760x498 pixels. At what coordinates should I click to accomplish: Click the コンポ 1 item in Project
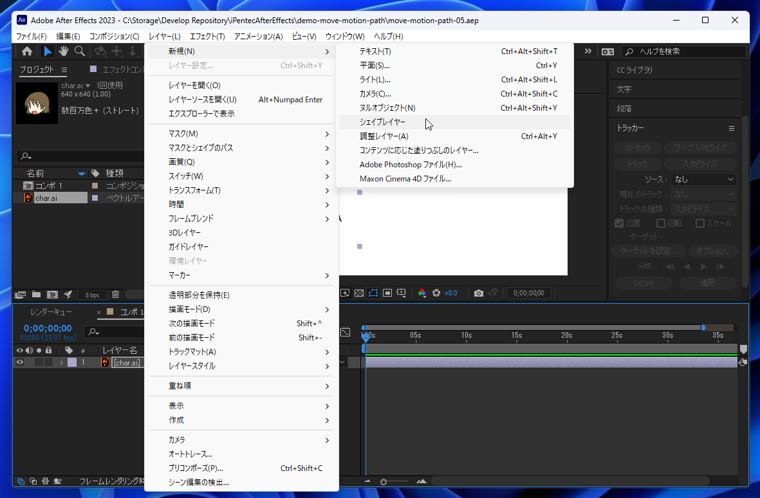coord(50,186)
